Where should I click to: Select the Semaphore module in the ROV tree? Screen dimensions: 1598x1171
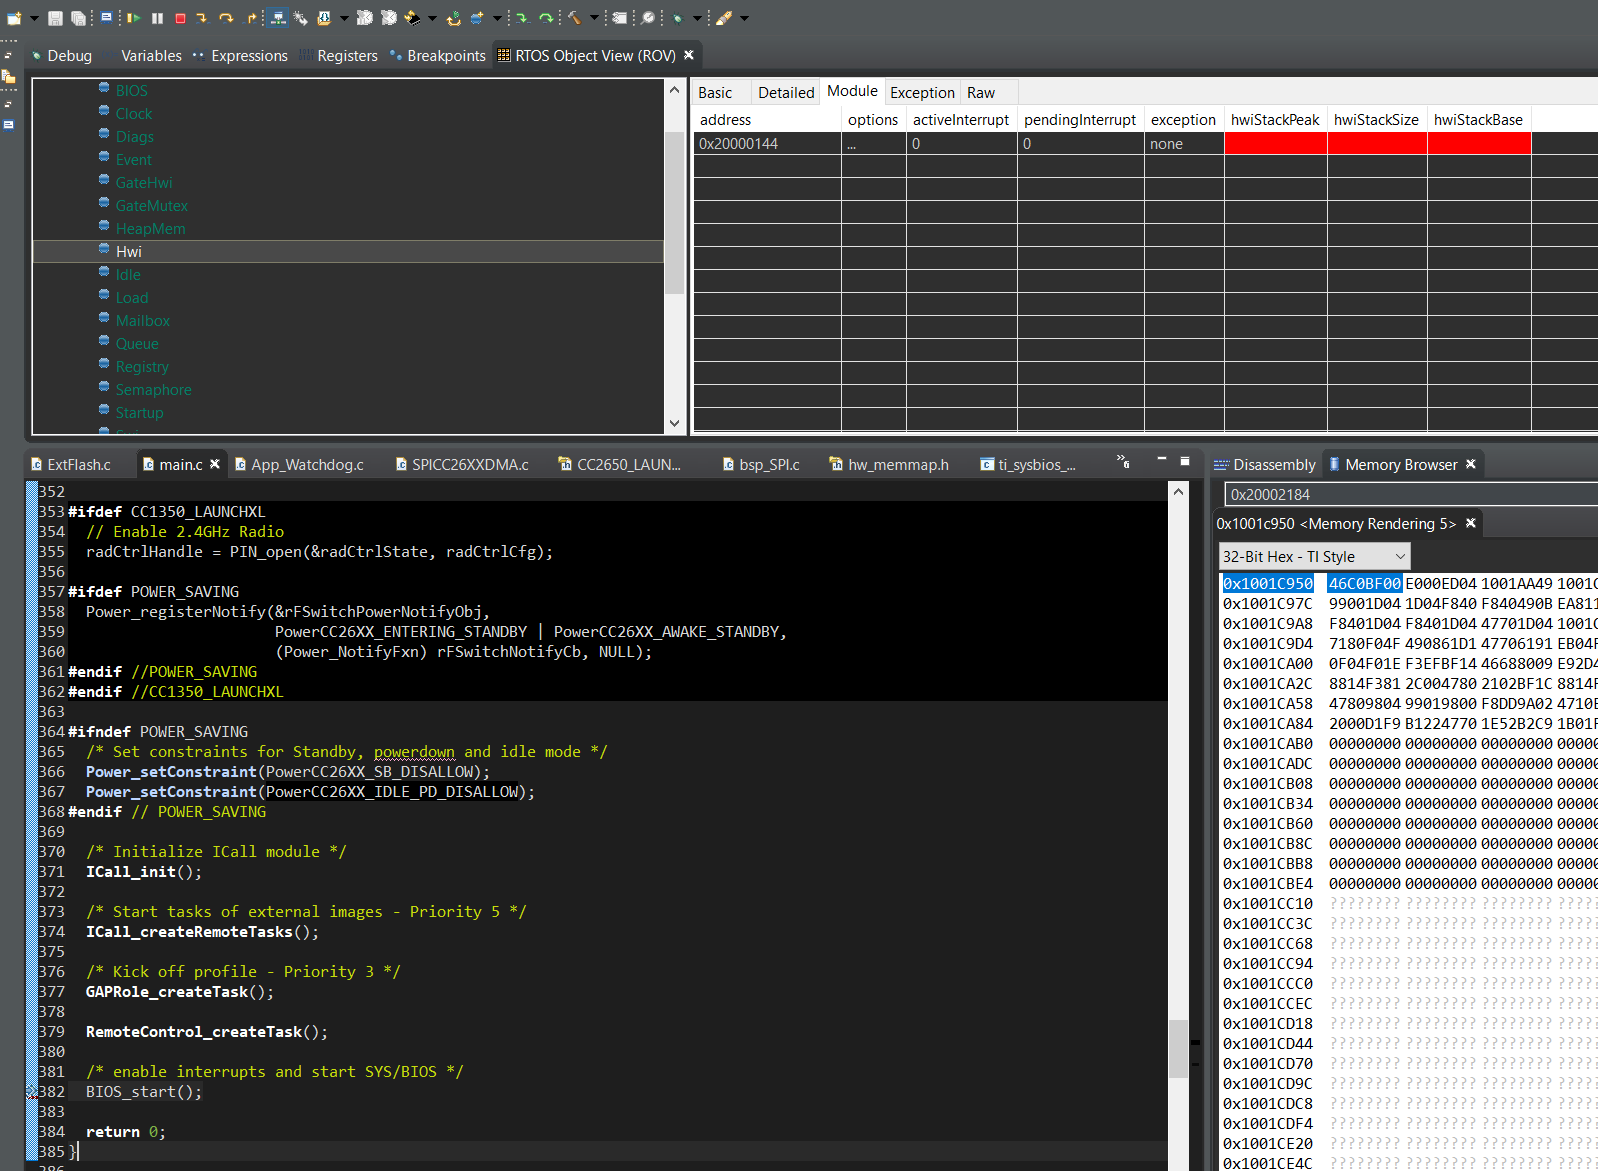coord(153,390)
